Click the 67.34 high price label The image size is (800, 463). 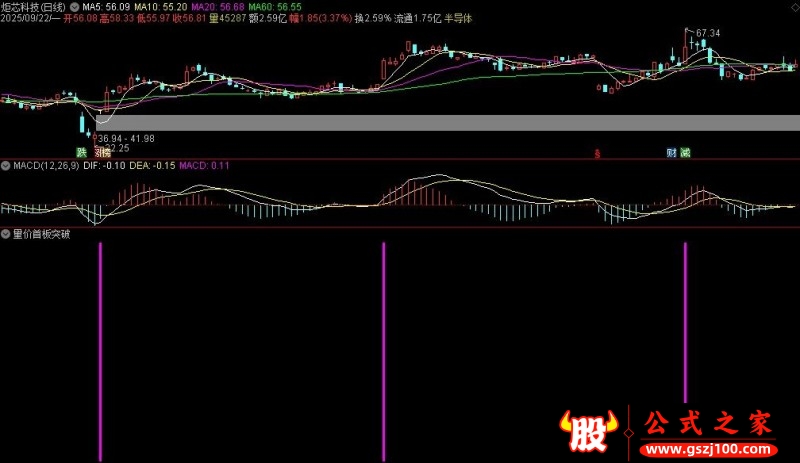[x=707, y=33]
